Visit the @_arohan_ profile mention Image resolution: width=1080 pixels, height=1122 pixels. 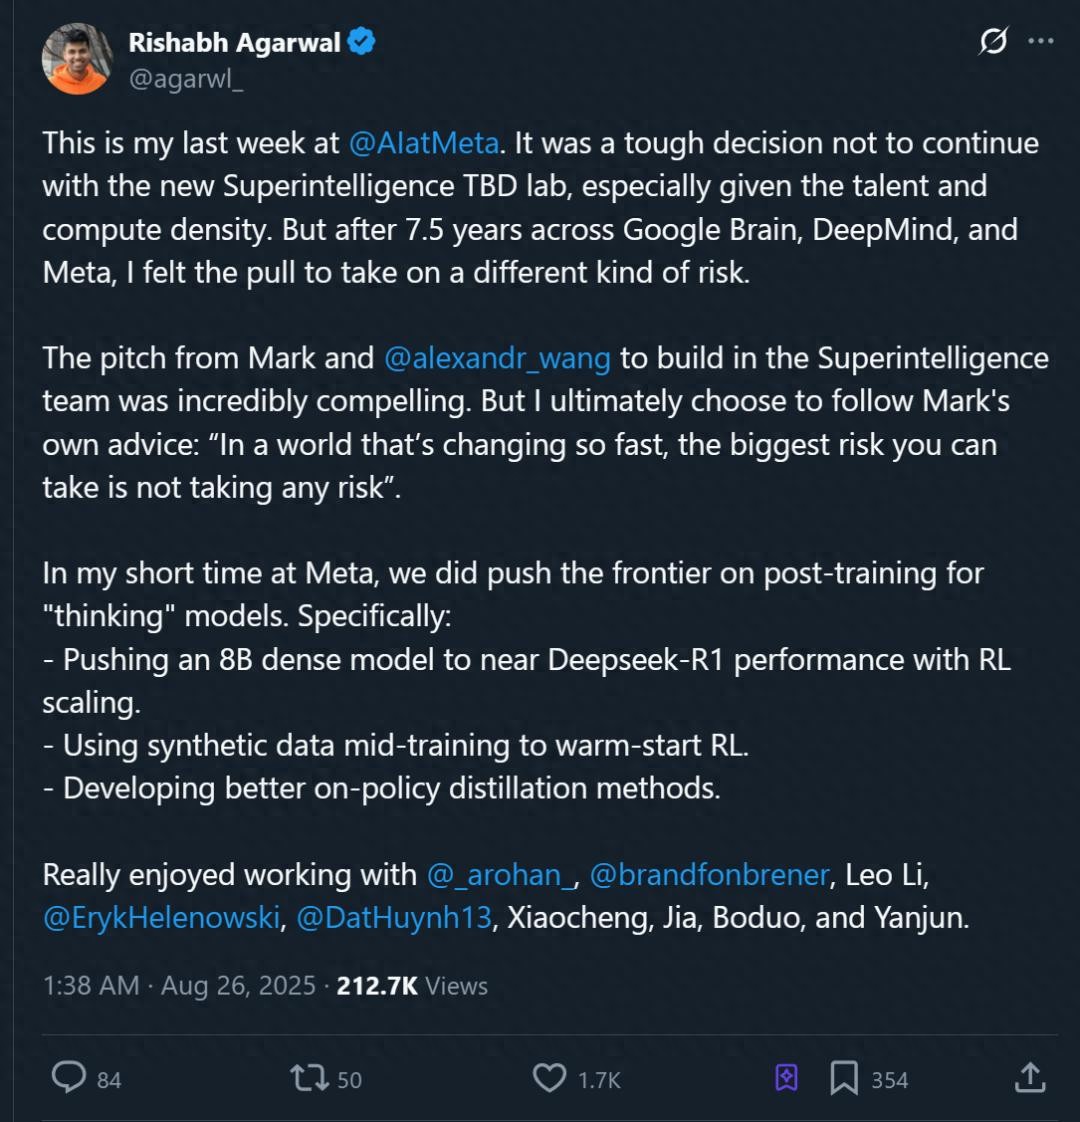500,875
